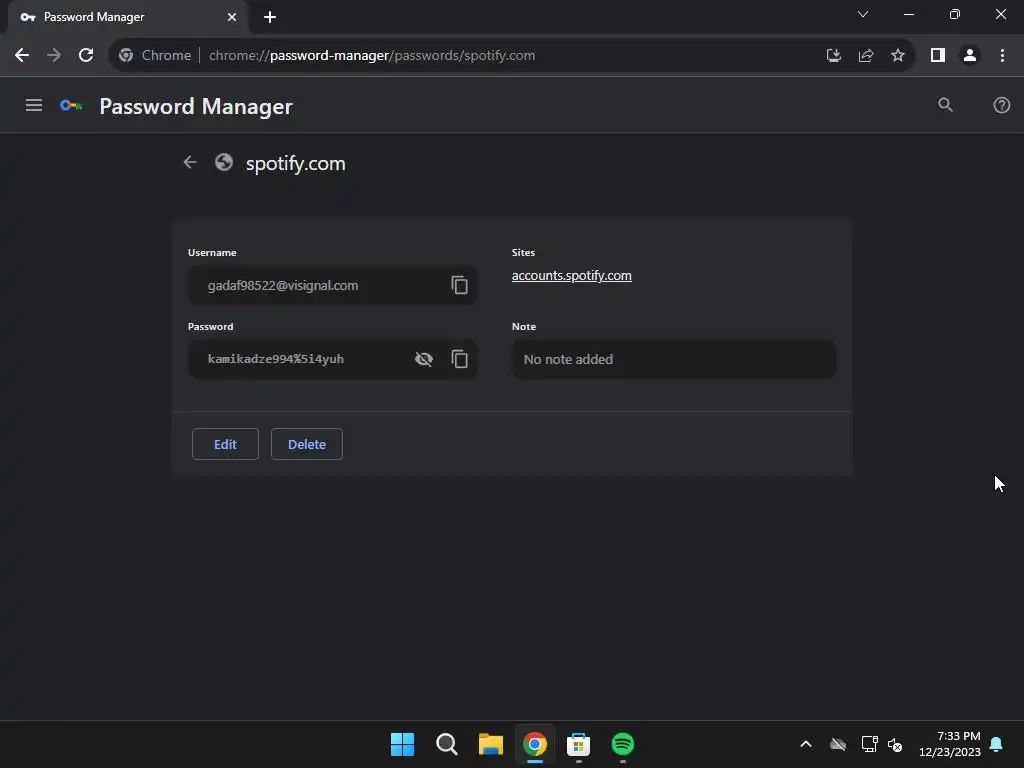Click the username field gadaf98522@visignal.com
Viewport: 1024px width, 768px height.
[x=332, y=285]
